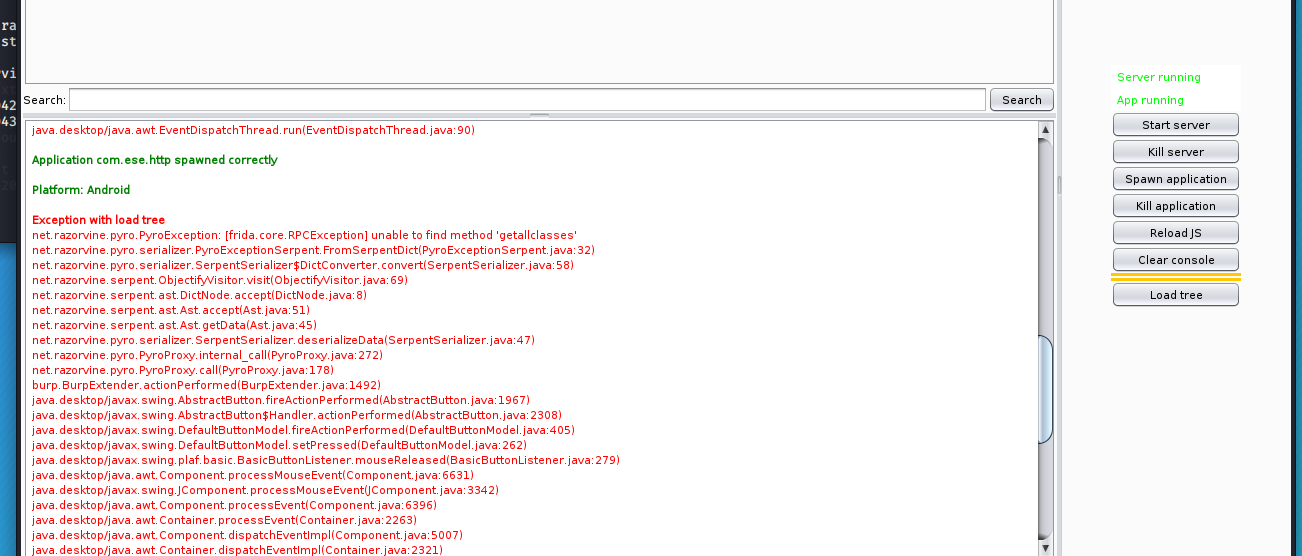
Task: Focus the Search input field
Action: [527, 100]
